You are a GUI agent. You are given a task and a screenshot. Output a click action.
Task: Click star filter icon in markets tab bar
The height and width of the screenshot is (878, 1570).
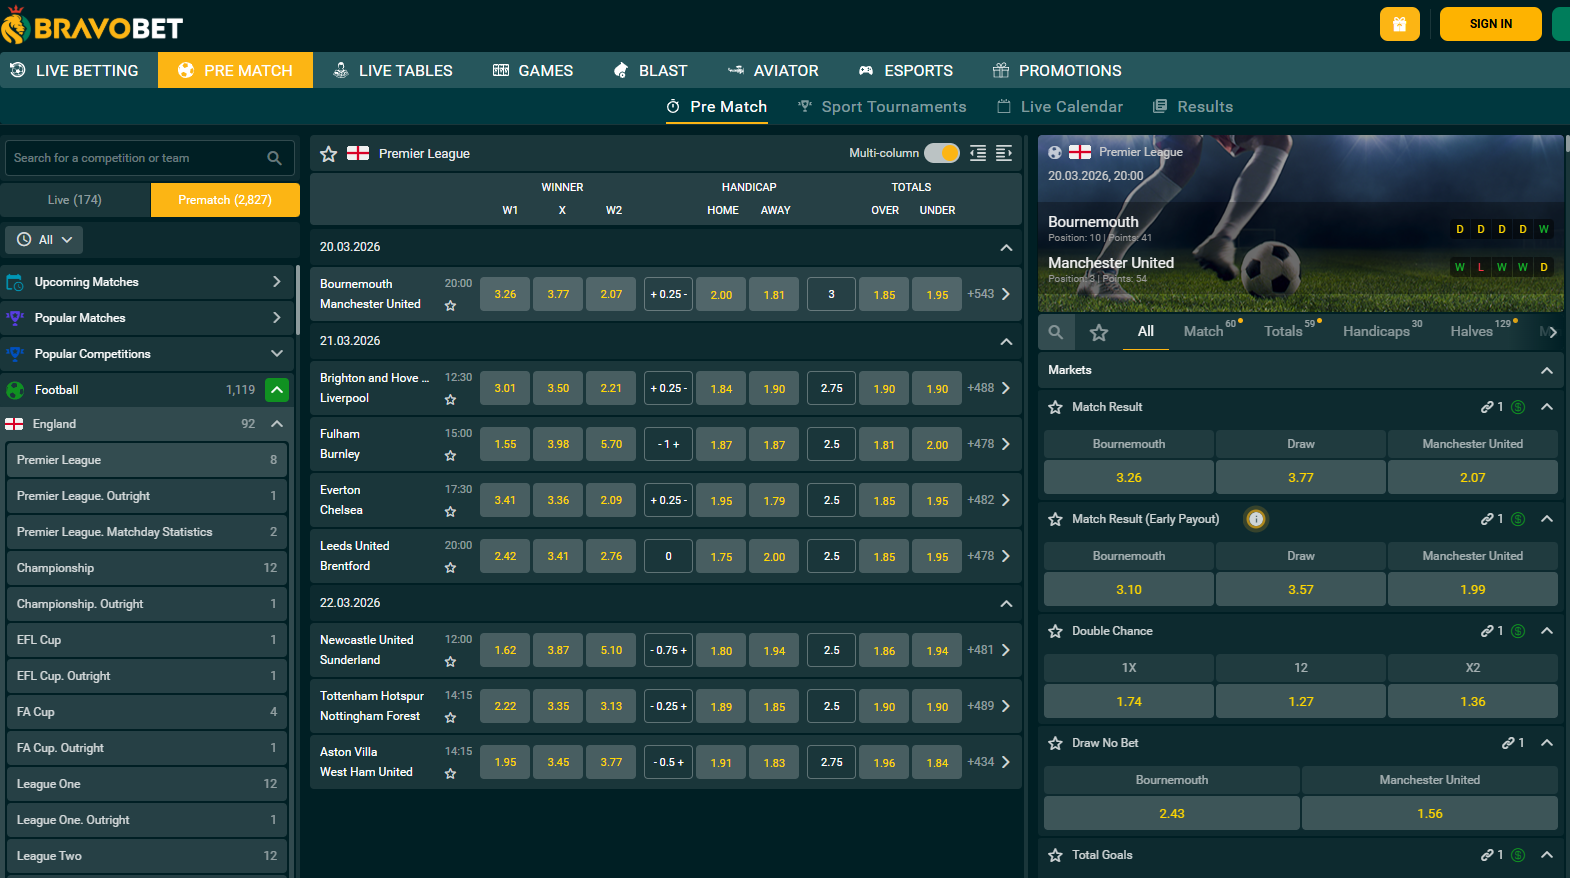pyautogui.click(x=1099, y=332)
